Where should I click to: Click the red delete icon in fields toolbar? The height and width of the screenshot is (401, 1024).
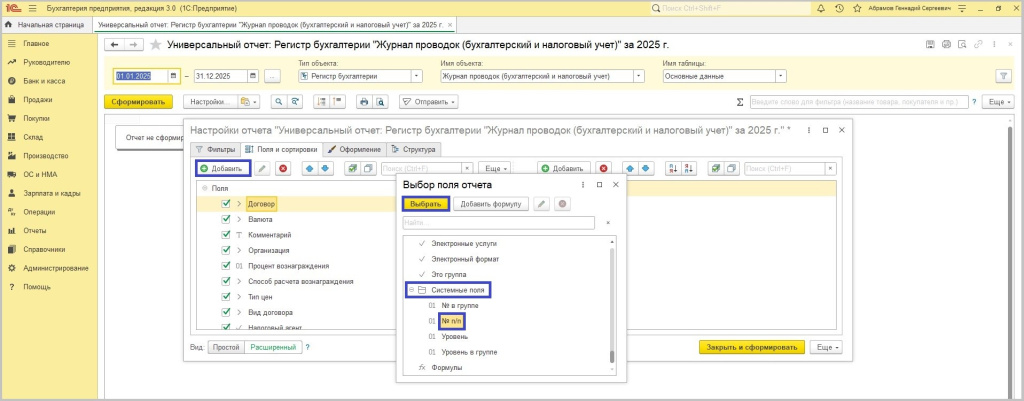coord(283,169)
